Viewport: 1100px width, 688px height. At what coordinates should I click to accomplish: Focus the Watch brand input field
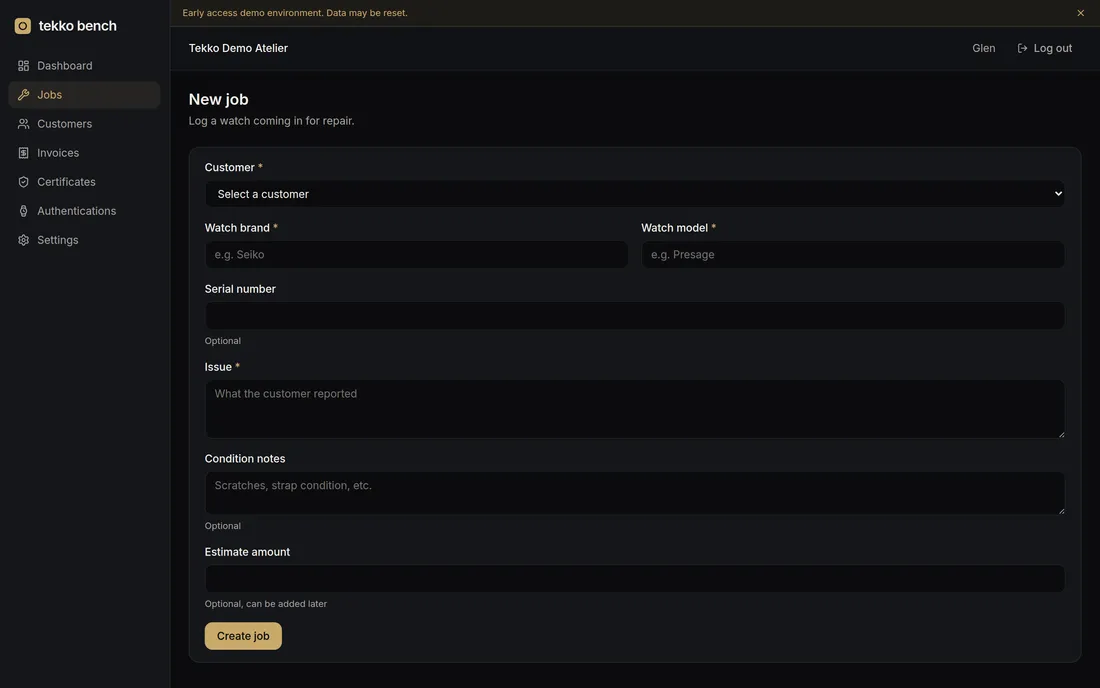(416, 255)
